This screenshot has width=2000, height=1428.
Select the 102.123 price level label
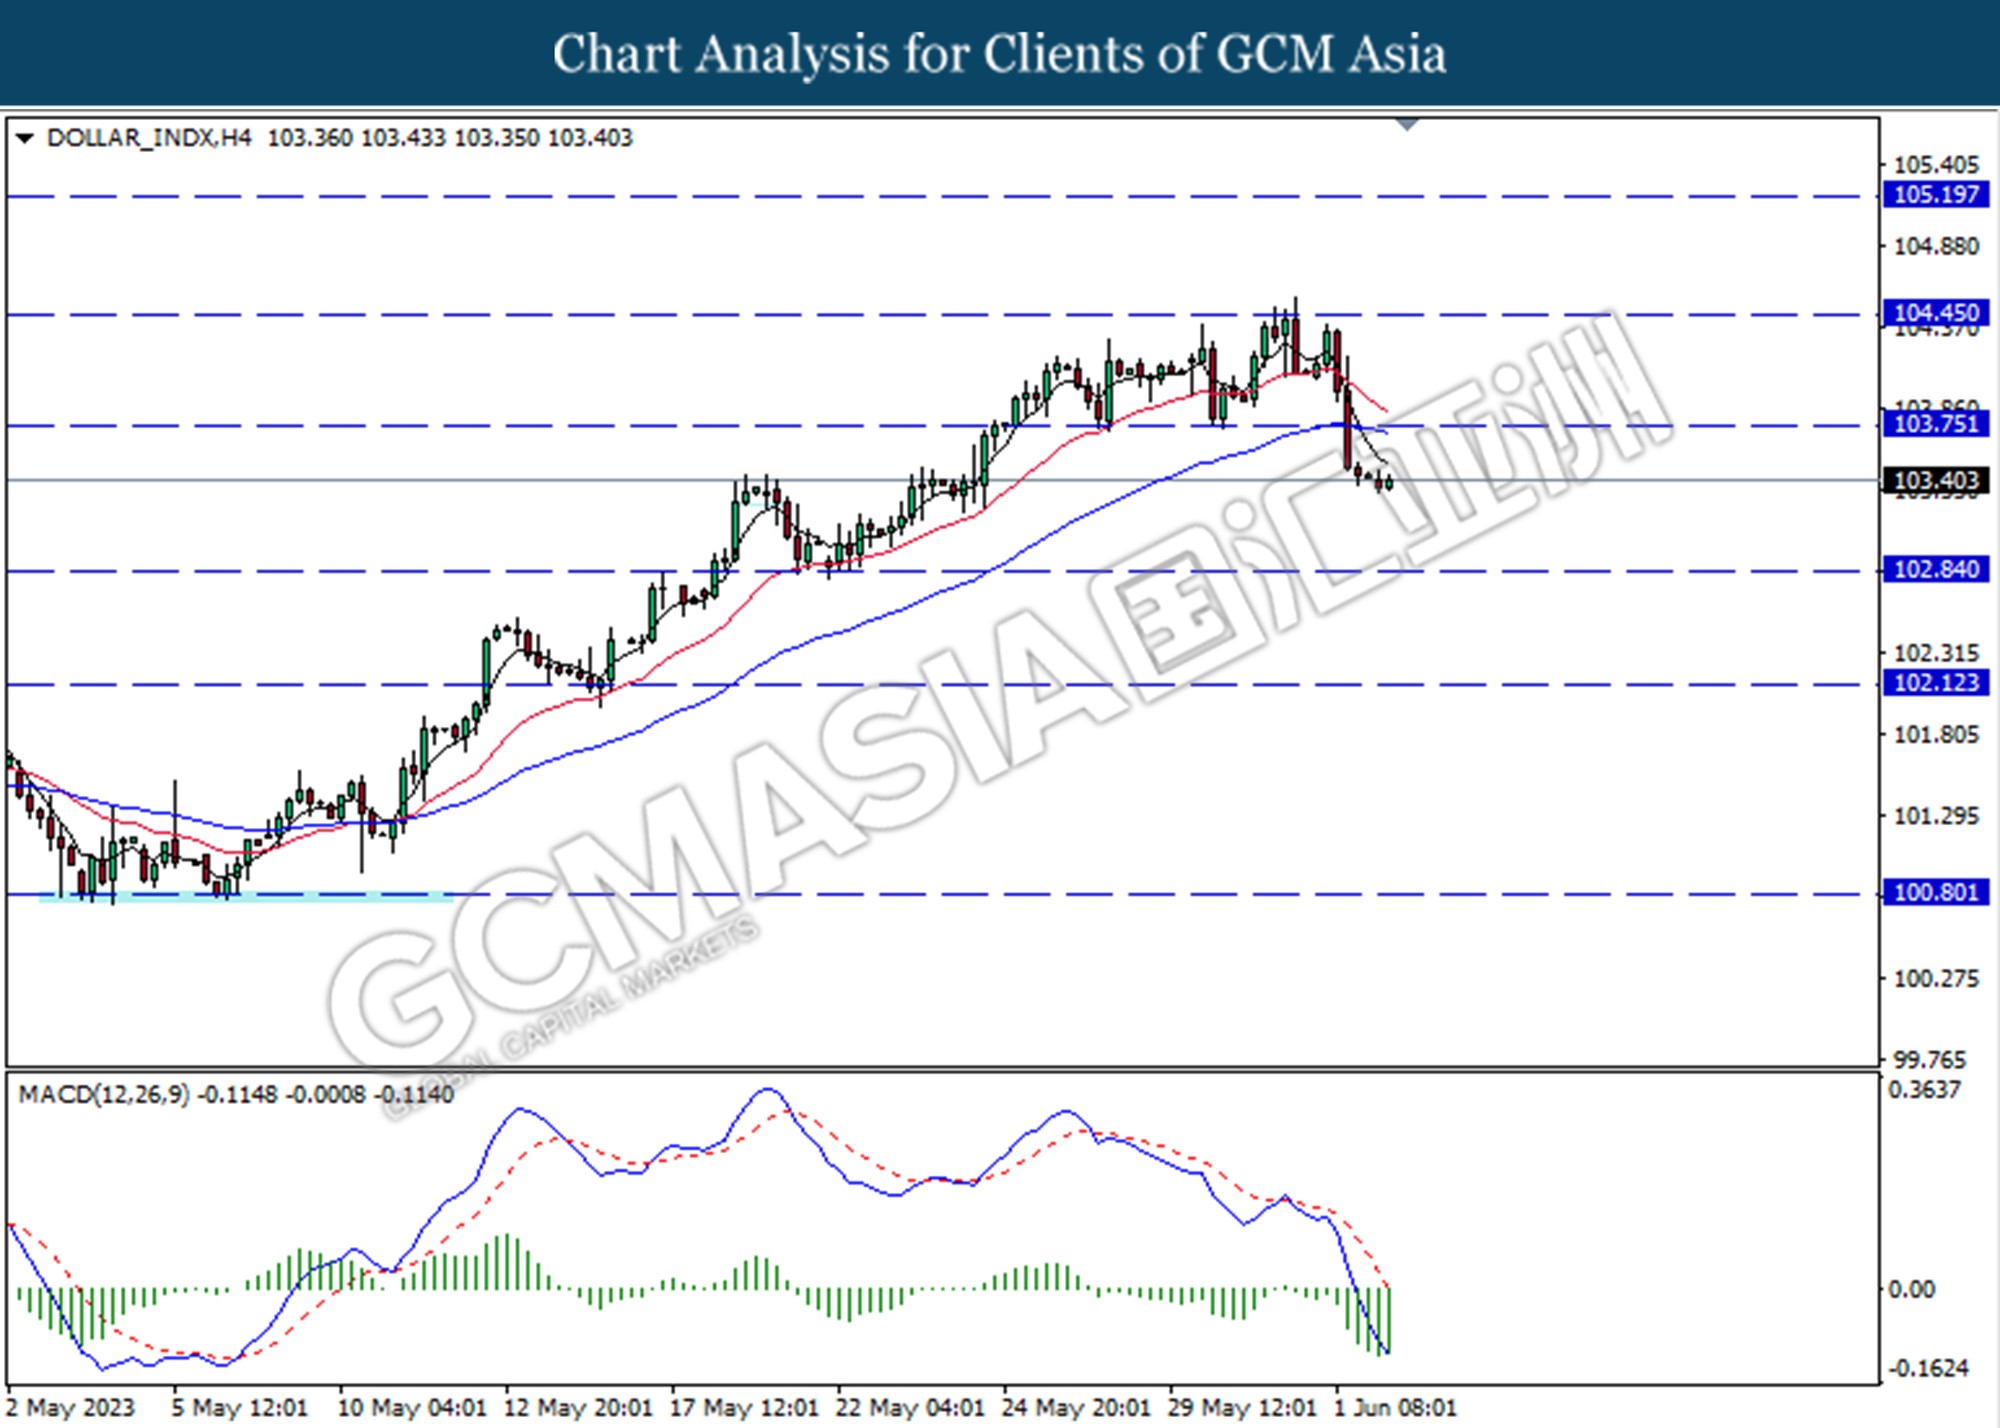(1936, 683)
